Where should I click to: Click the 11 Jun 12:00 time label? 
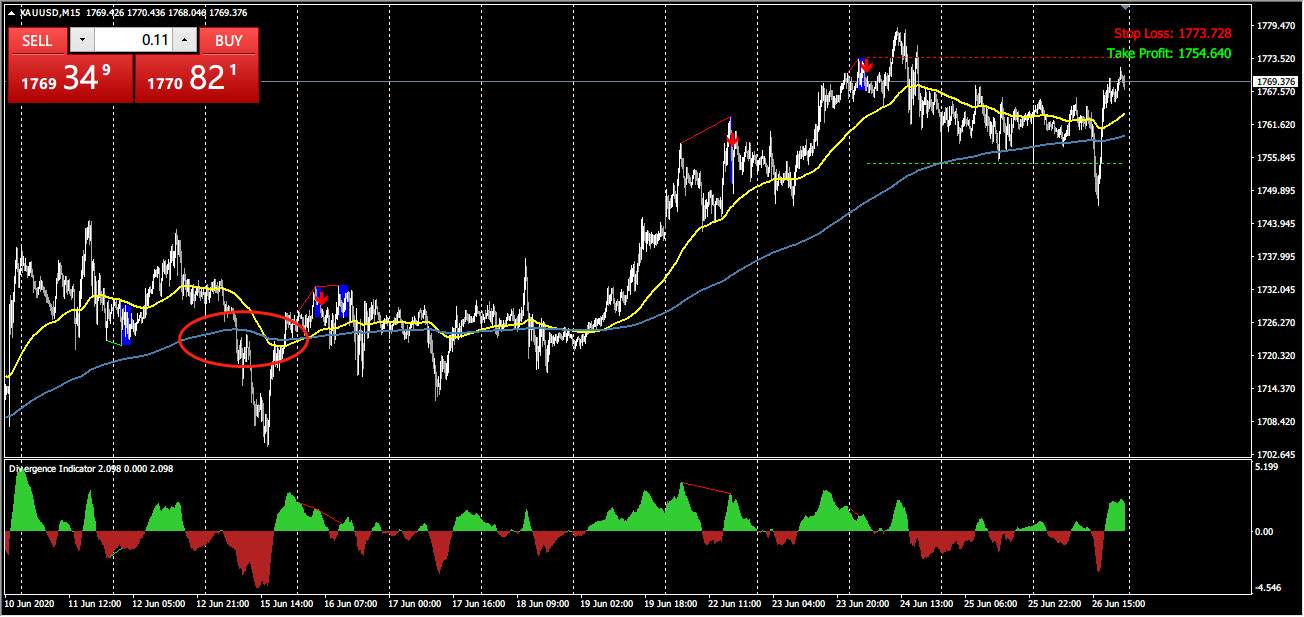[95, 605]
